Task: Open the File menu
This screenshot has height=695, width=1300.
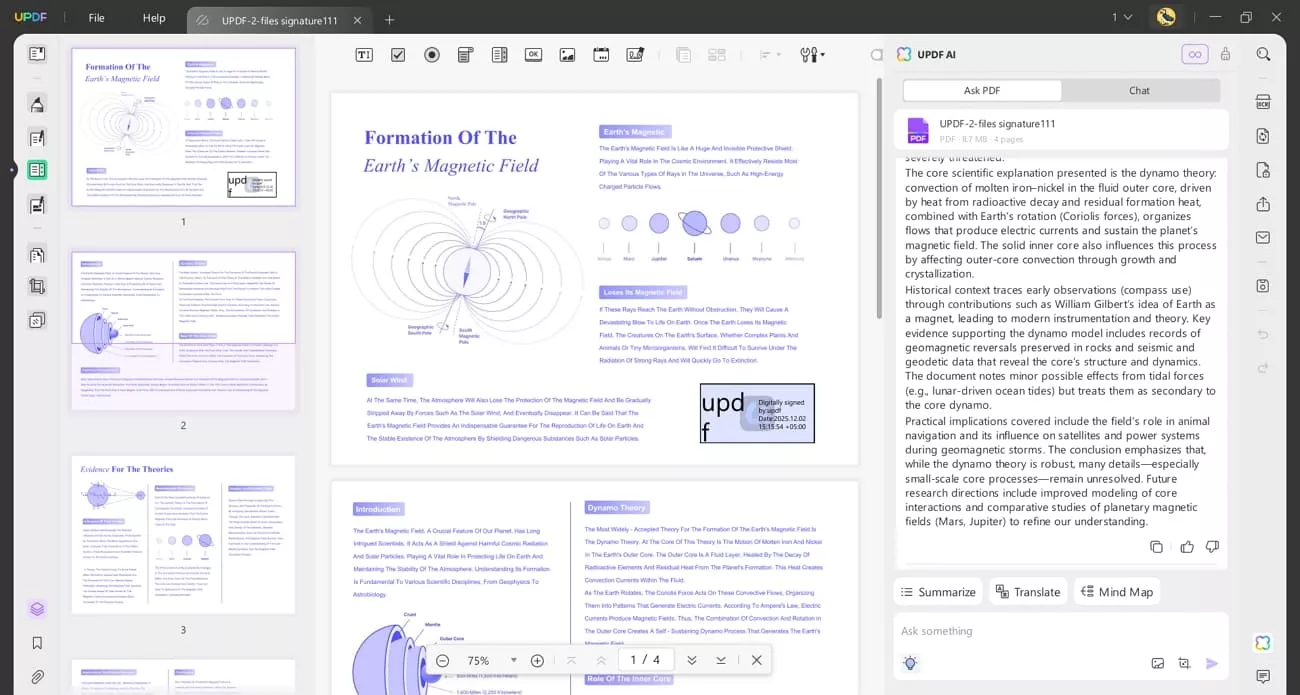Action: 96,18
